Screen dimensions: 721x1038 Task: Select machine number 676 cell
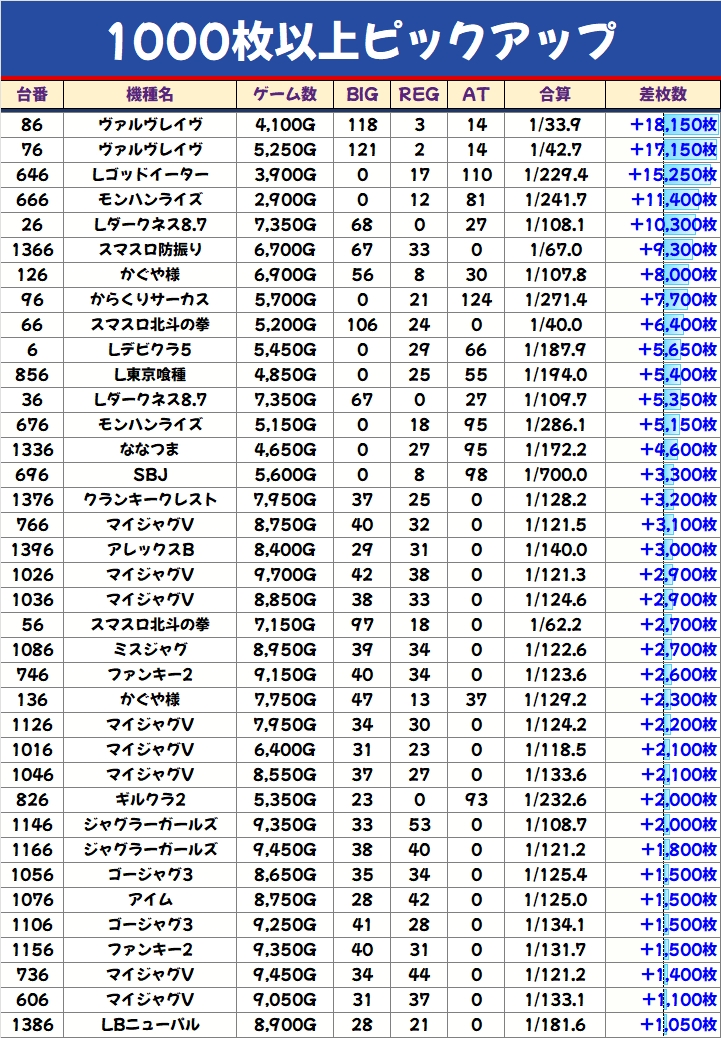32,424
